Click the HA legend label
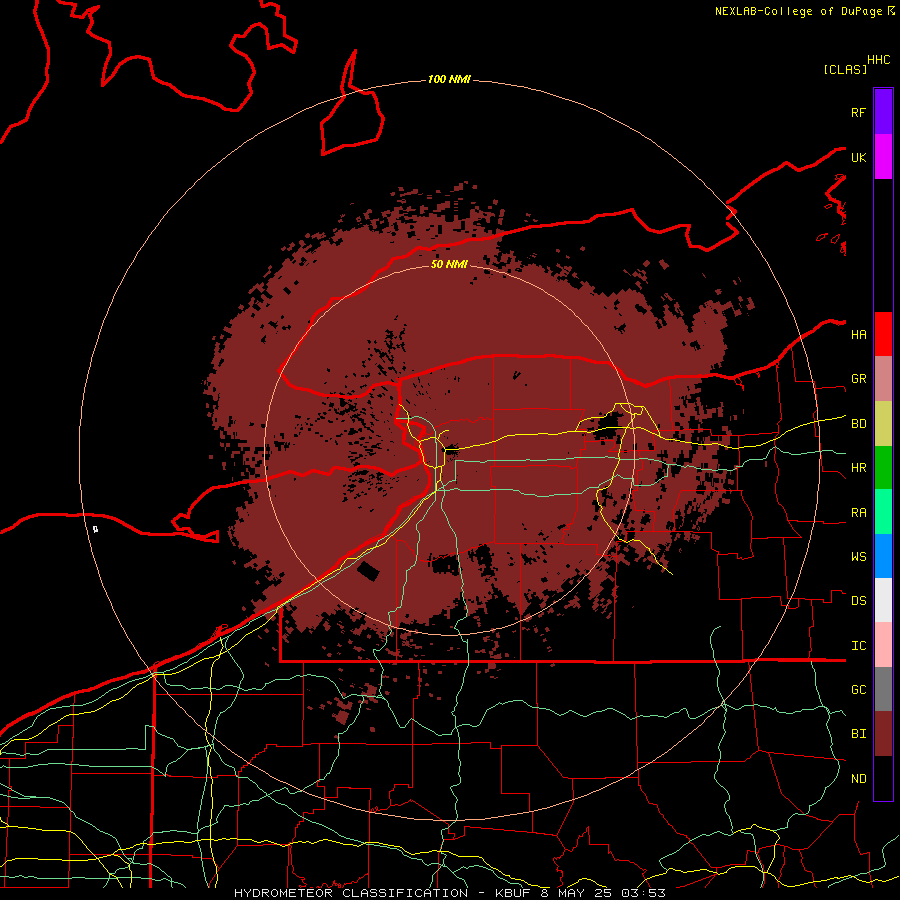Viewport: 900px width, 900px height. click(x=858, y=334)
